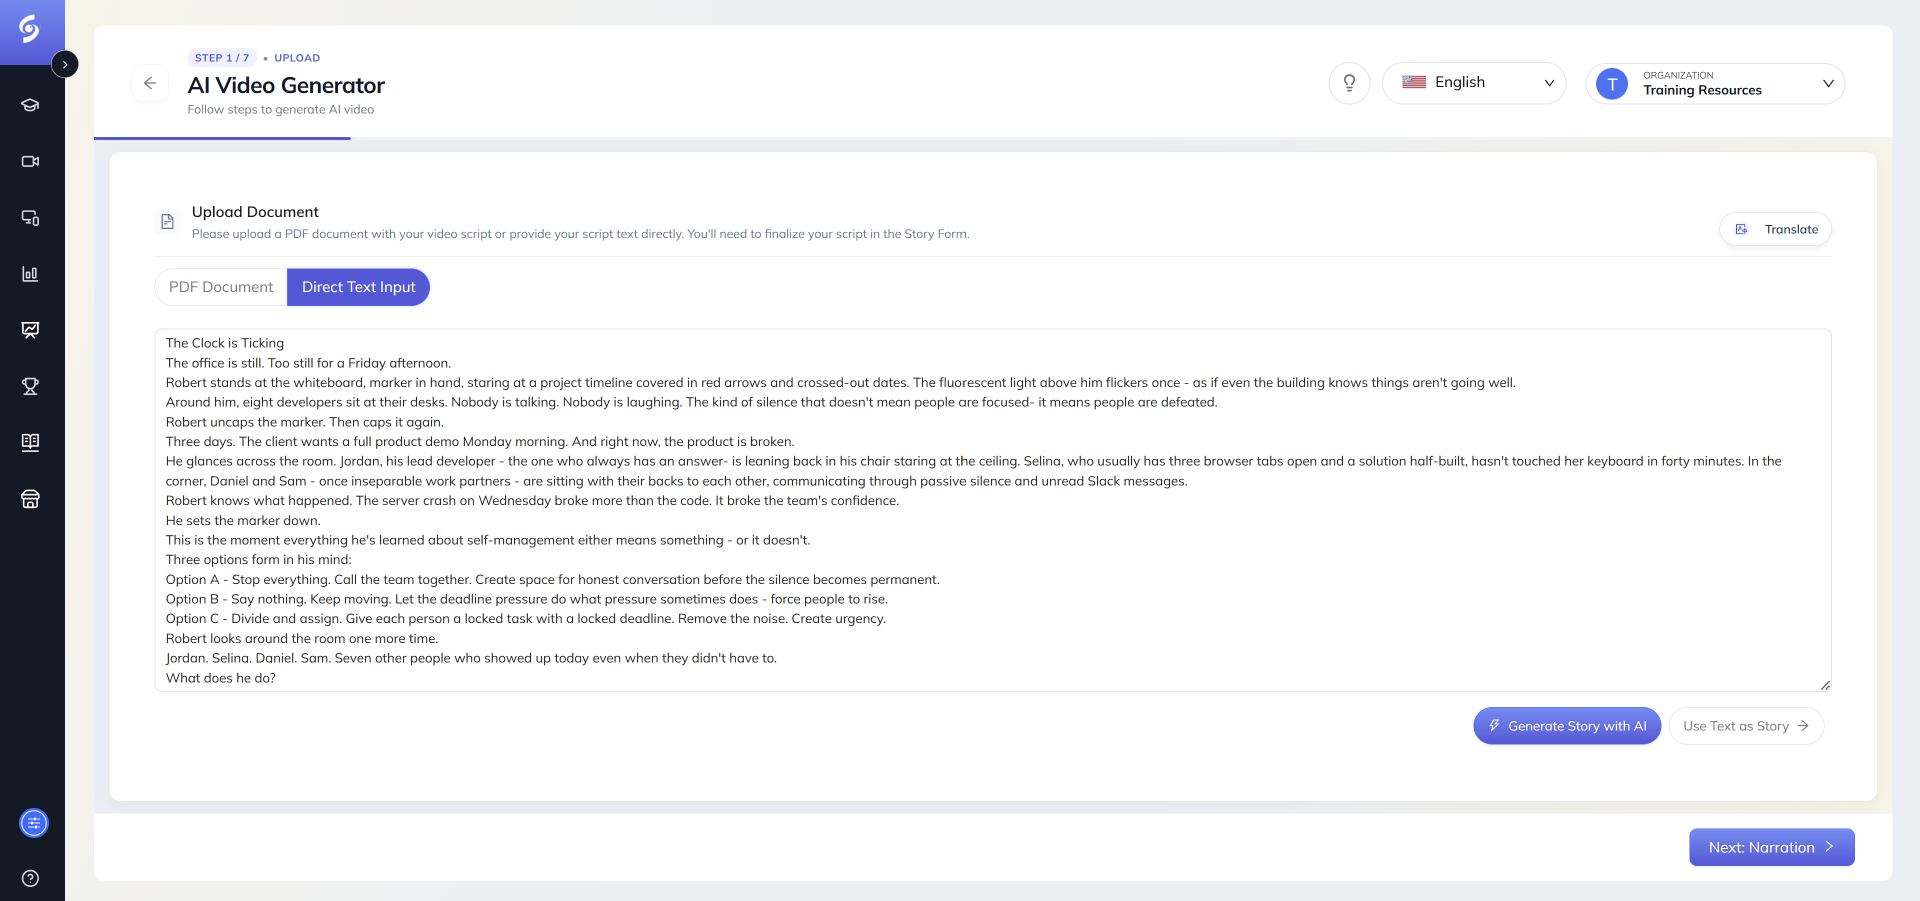Open the English language dropdown
This screenshot has height=901, width=1920.
(1474, 83)
